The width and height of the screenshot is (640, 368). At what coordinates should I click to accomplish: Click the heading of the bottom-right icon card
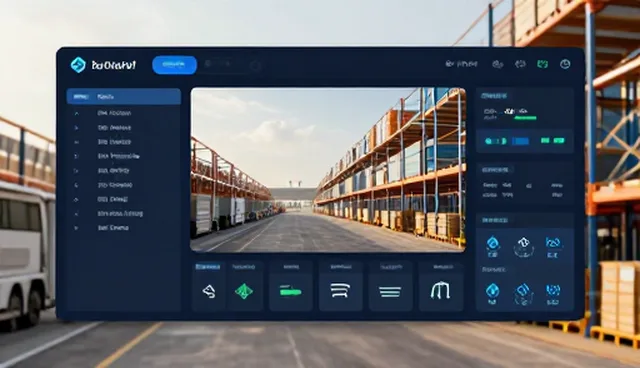495,220
